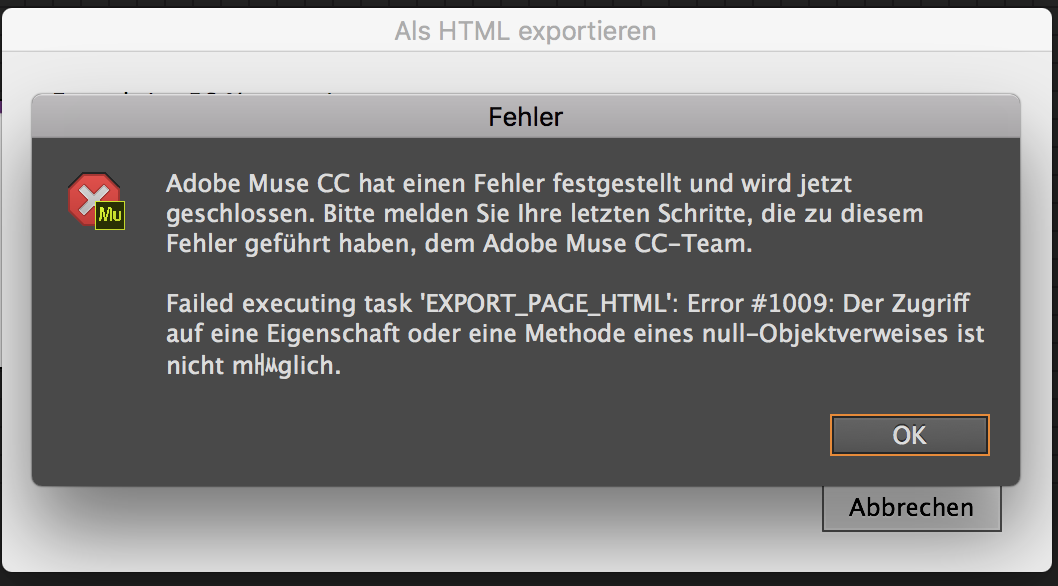Viewport: 1058px width, 586px height.
Task: Click the yellow Mu Adobe Muse badge
Action: point(110,215)
